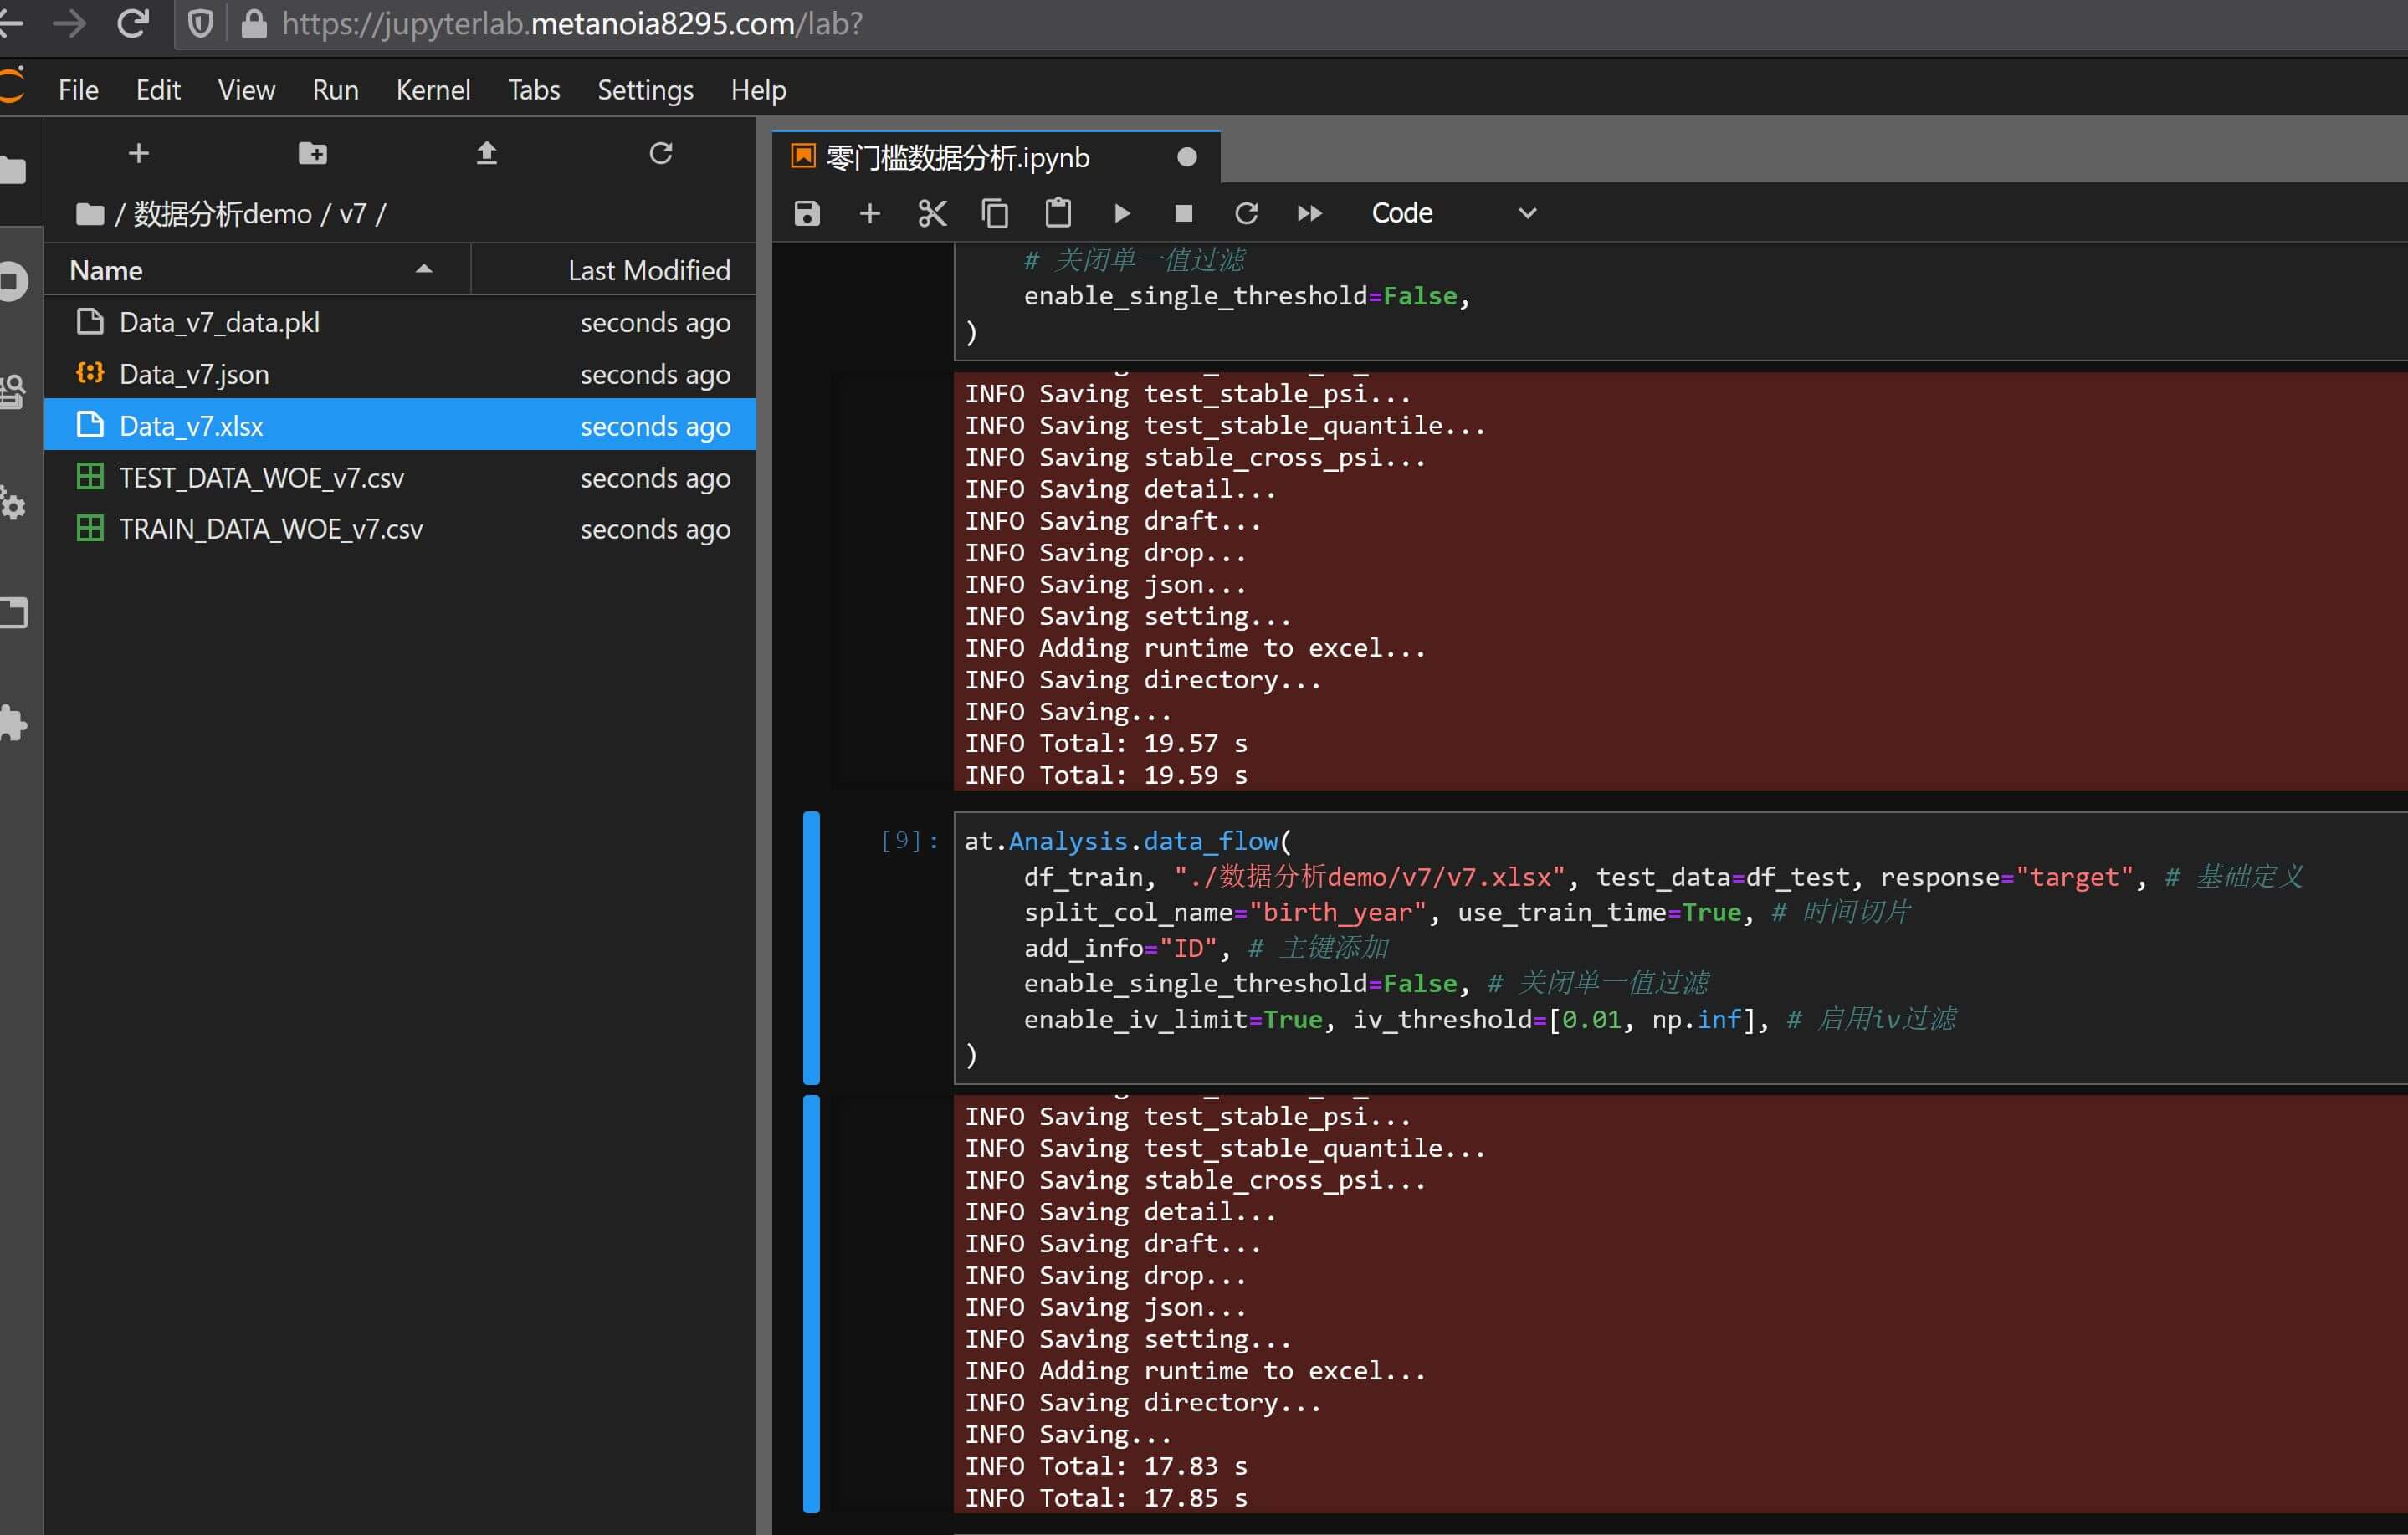Open the Code cell type dropdown
The image size is (2408, 1535).
(1452, 213)
